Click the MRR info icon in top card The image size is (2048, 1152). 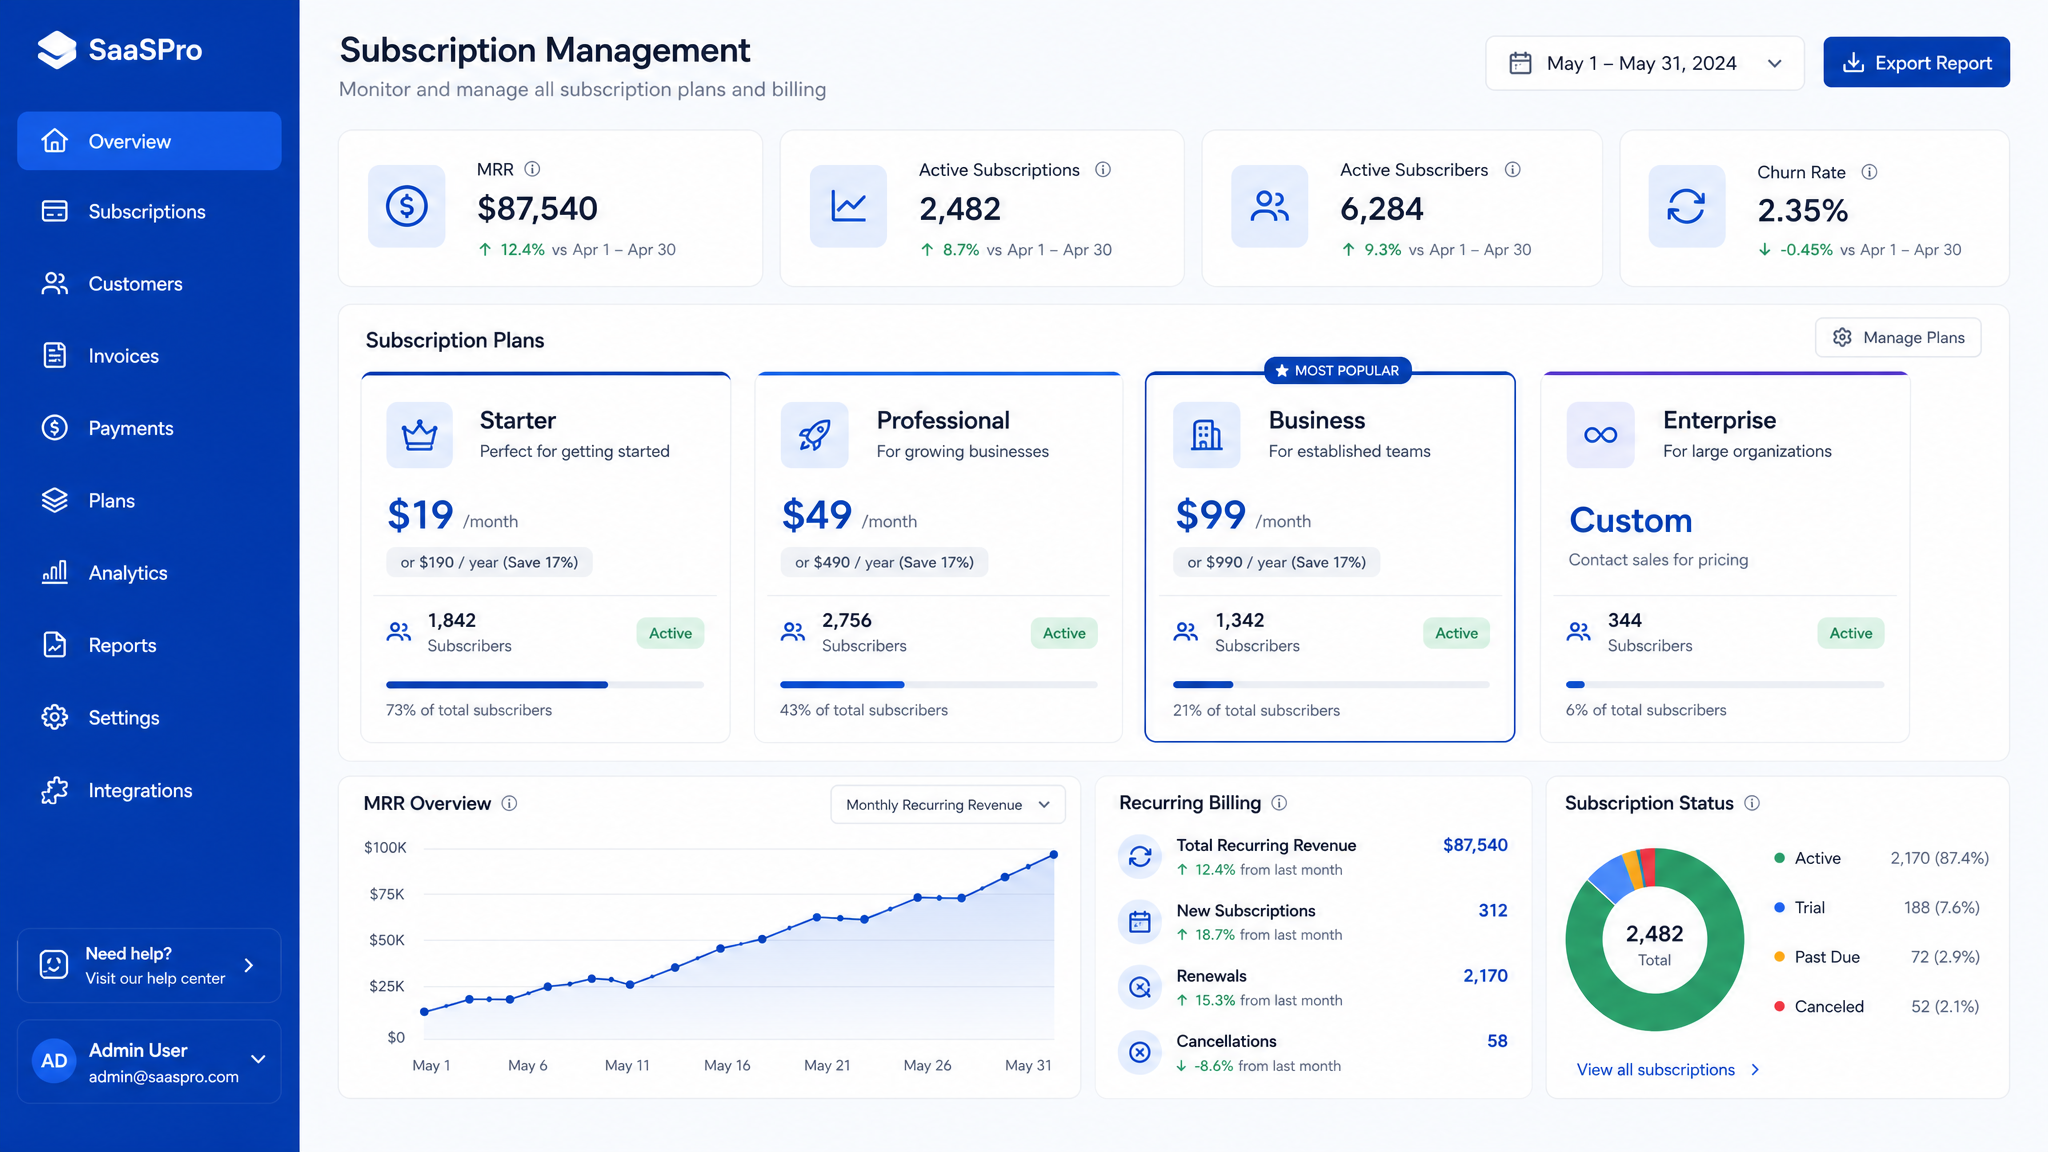tap(532, 169)
